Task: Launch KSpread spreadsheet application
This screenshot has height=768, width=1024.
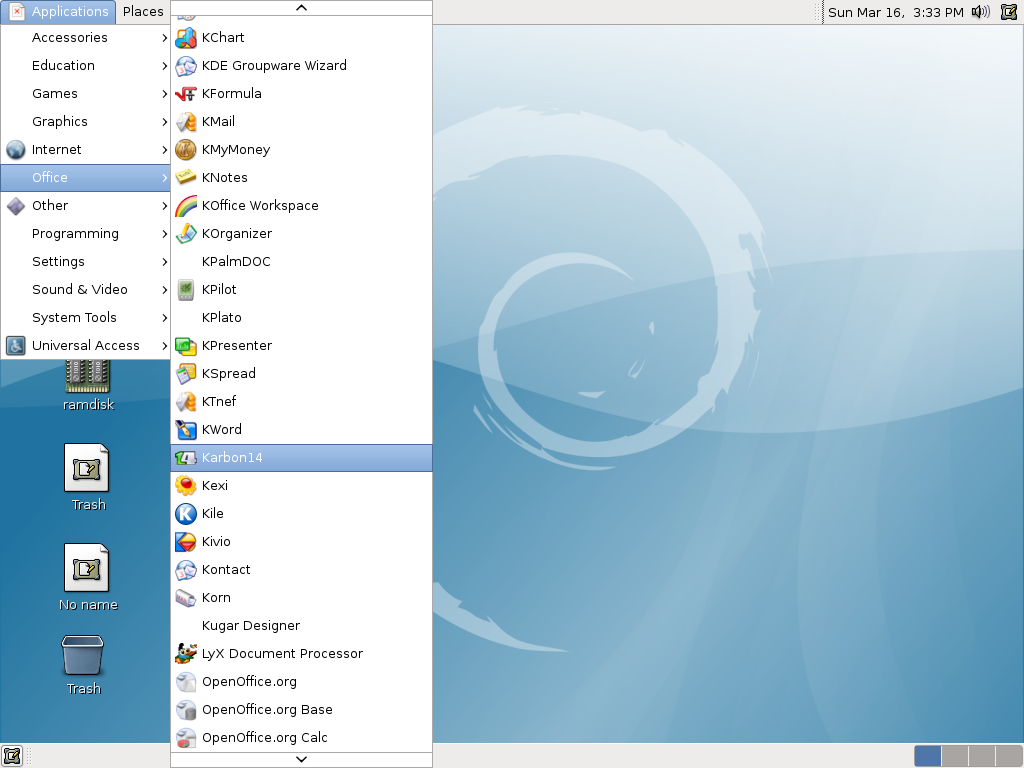Action: [x=301, y=374]
